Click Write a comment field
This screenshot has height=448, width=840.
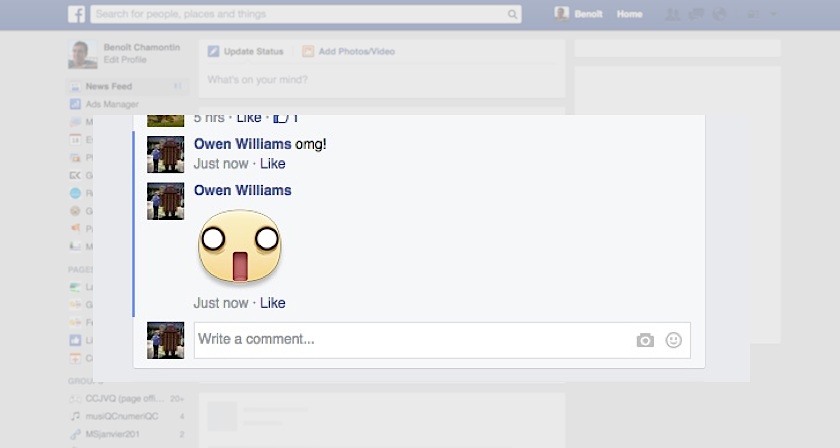[442, 340]
